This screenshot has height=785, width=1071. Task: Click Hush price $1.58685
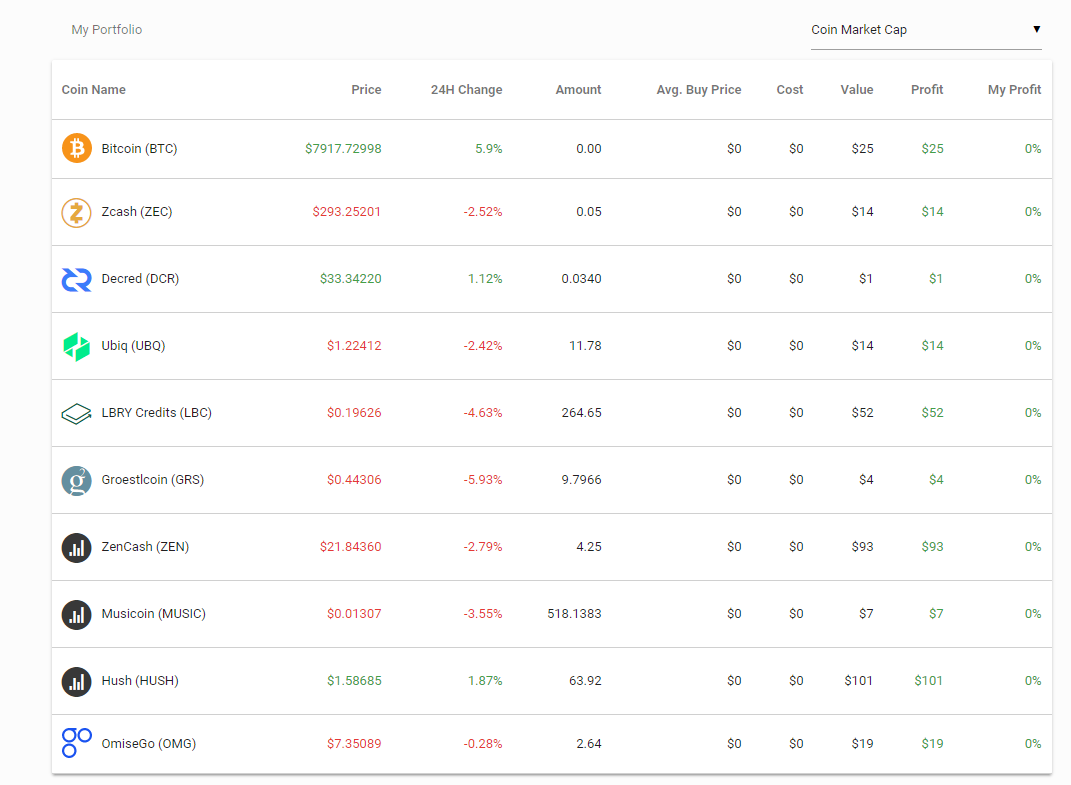(x=354, y=680)
